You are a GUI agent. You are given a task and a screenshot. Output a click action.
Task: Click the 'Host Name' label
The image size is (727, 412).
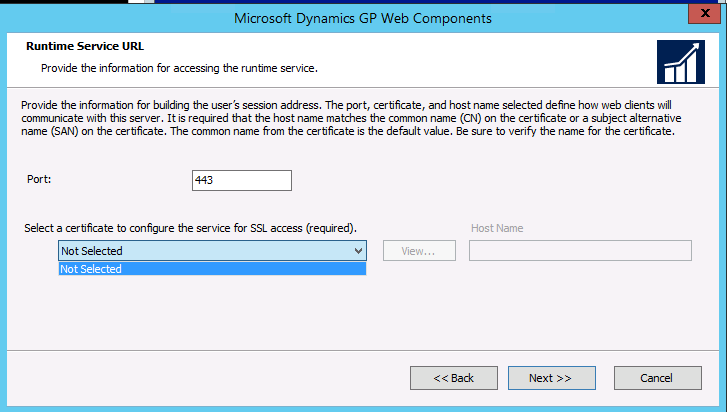tap(496, 228)
